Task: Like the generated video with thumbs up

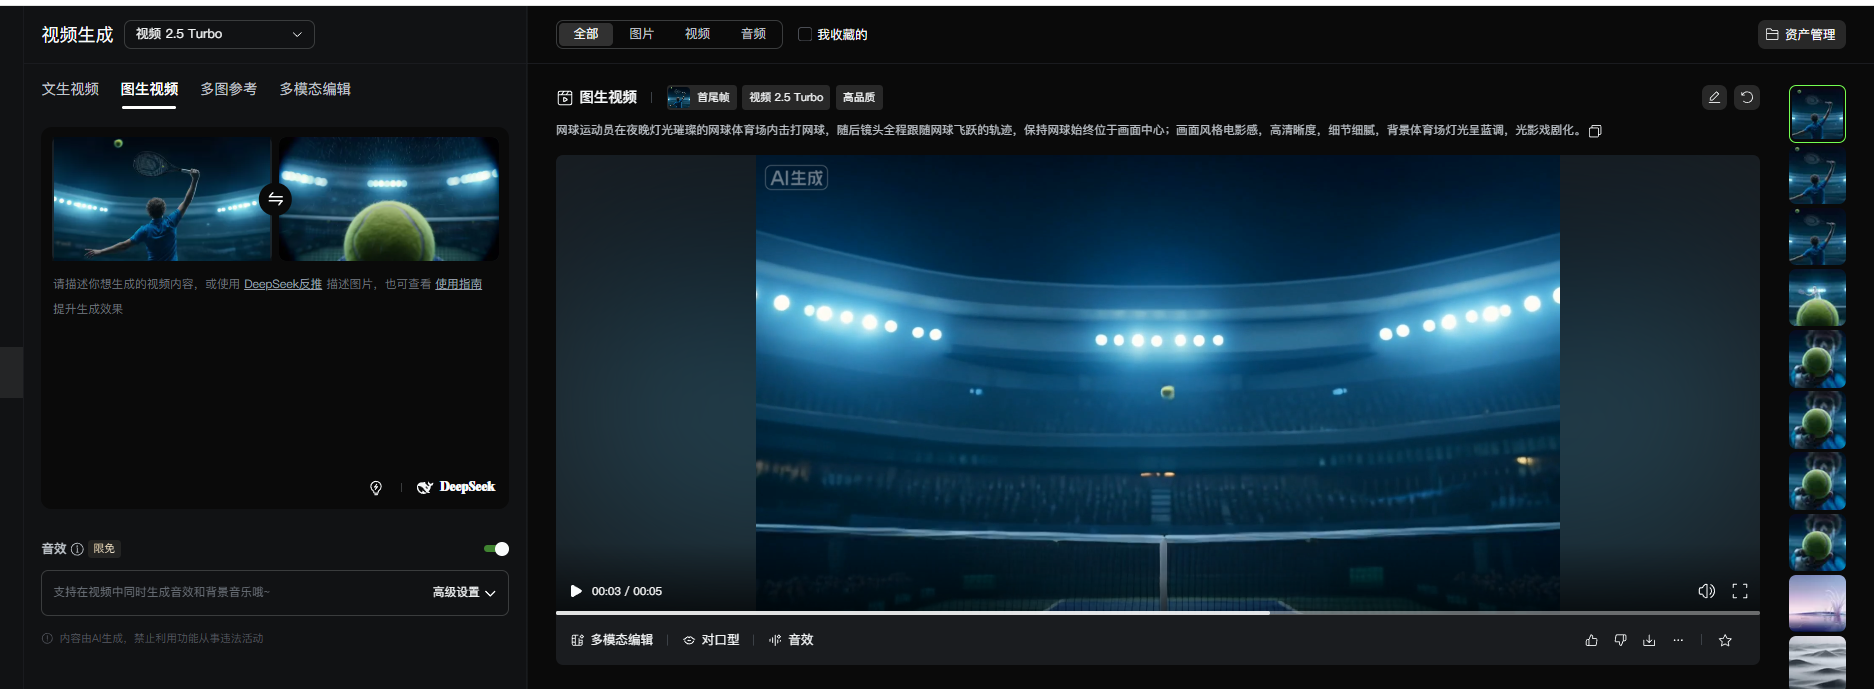Action: click(1591, 640)
